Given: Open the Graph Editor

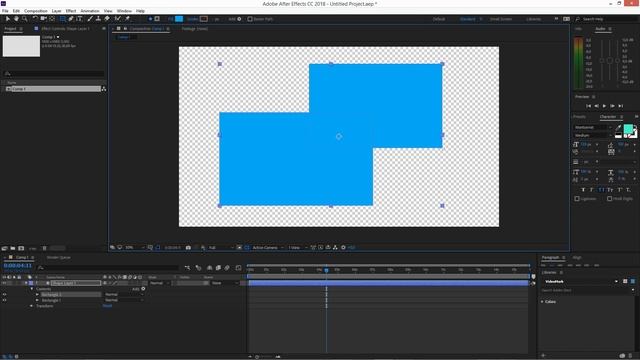Looking at the screenshot, I should 238,268.
